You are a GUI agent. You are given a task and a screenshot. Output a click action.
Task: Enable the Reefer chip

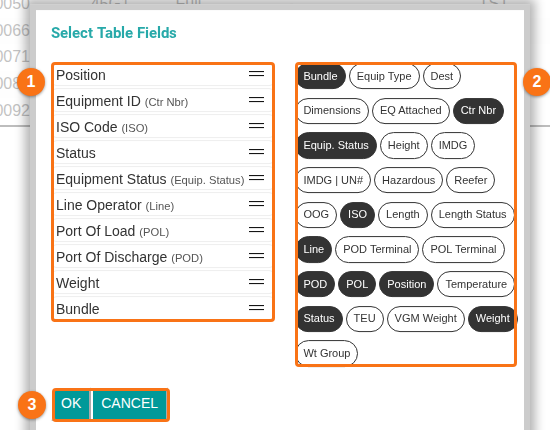coord(470,180)
